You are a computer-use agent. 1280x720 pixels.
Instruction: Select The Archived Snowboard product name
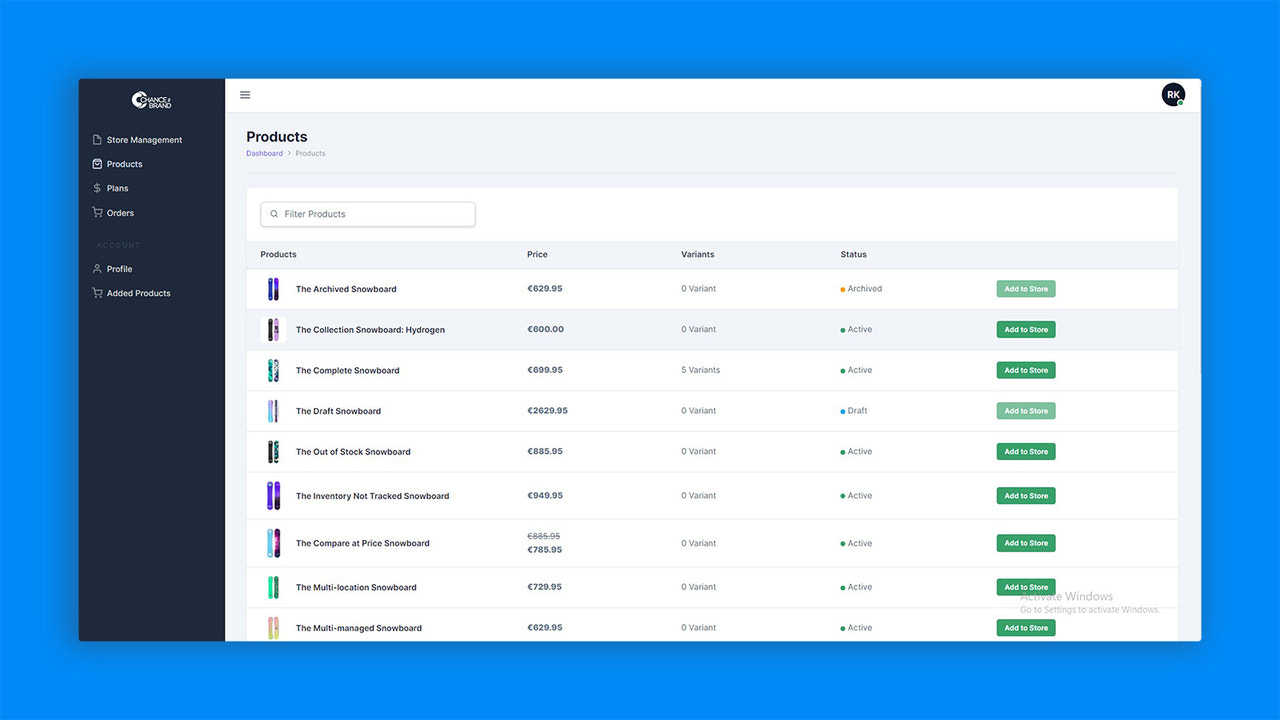point(346,289)
